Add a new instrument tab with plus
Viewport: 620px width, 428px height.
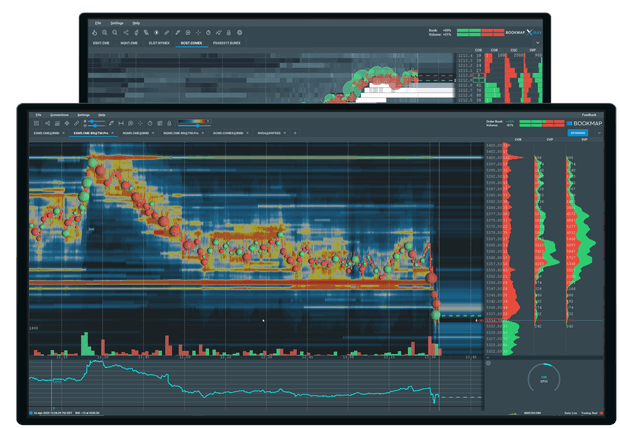coord(295,133)
